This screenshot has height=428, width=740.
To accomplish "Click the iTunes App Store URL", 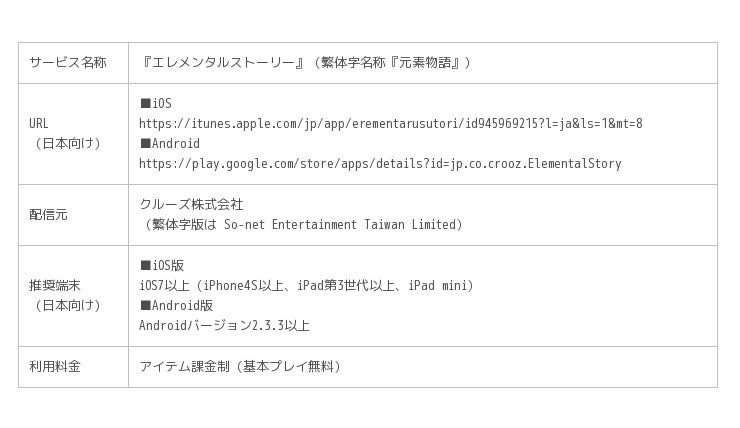I will [390, 124].
